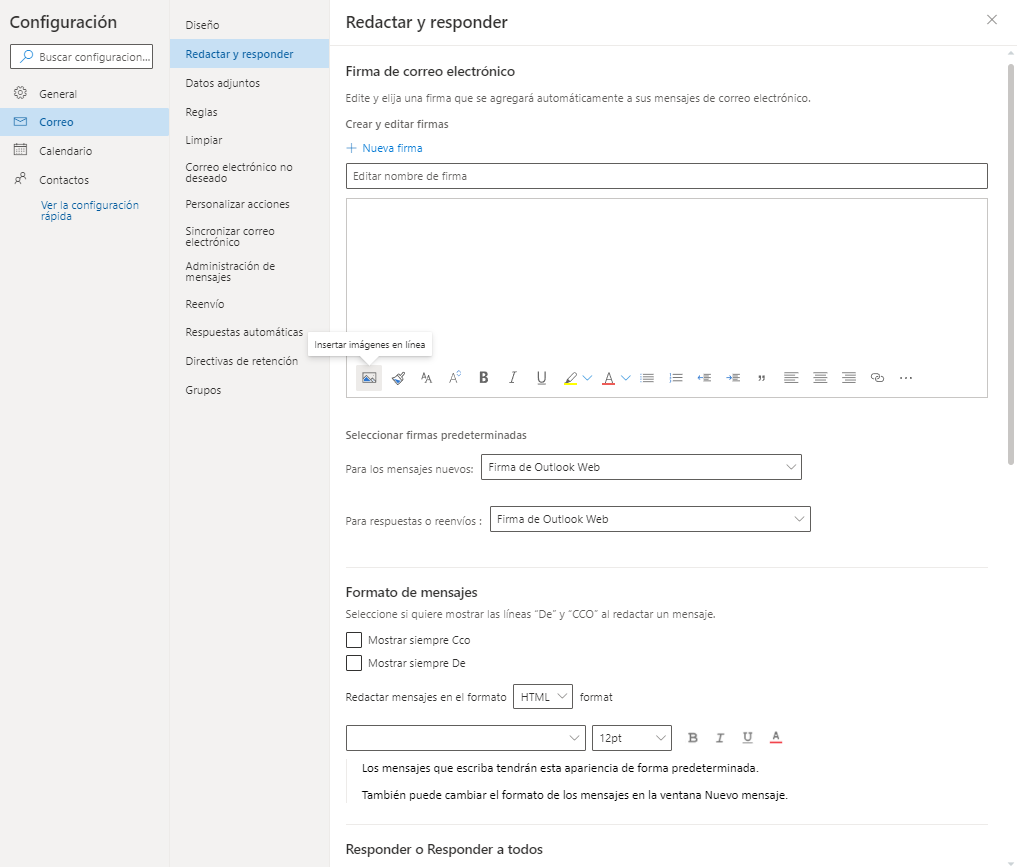Toggle bold in signature editor toolbar
The width and height of the screenshot is (1017, 867).
(x=484, y=377)
